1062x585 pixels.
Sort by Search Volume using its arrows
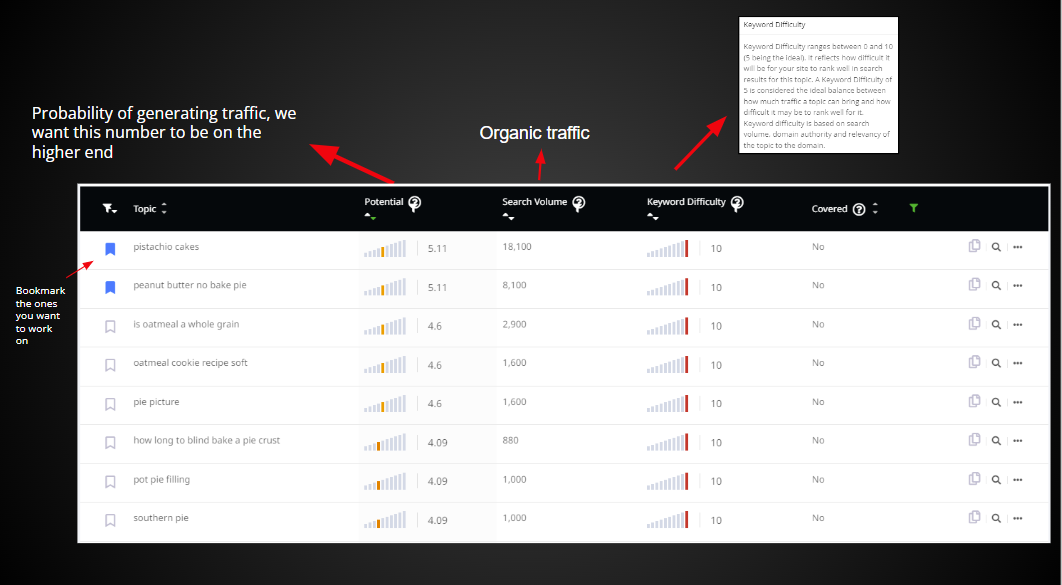508,217
